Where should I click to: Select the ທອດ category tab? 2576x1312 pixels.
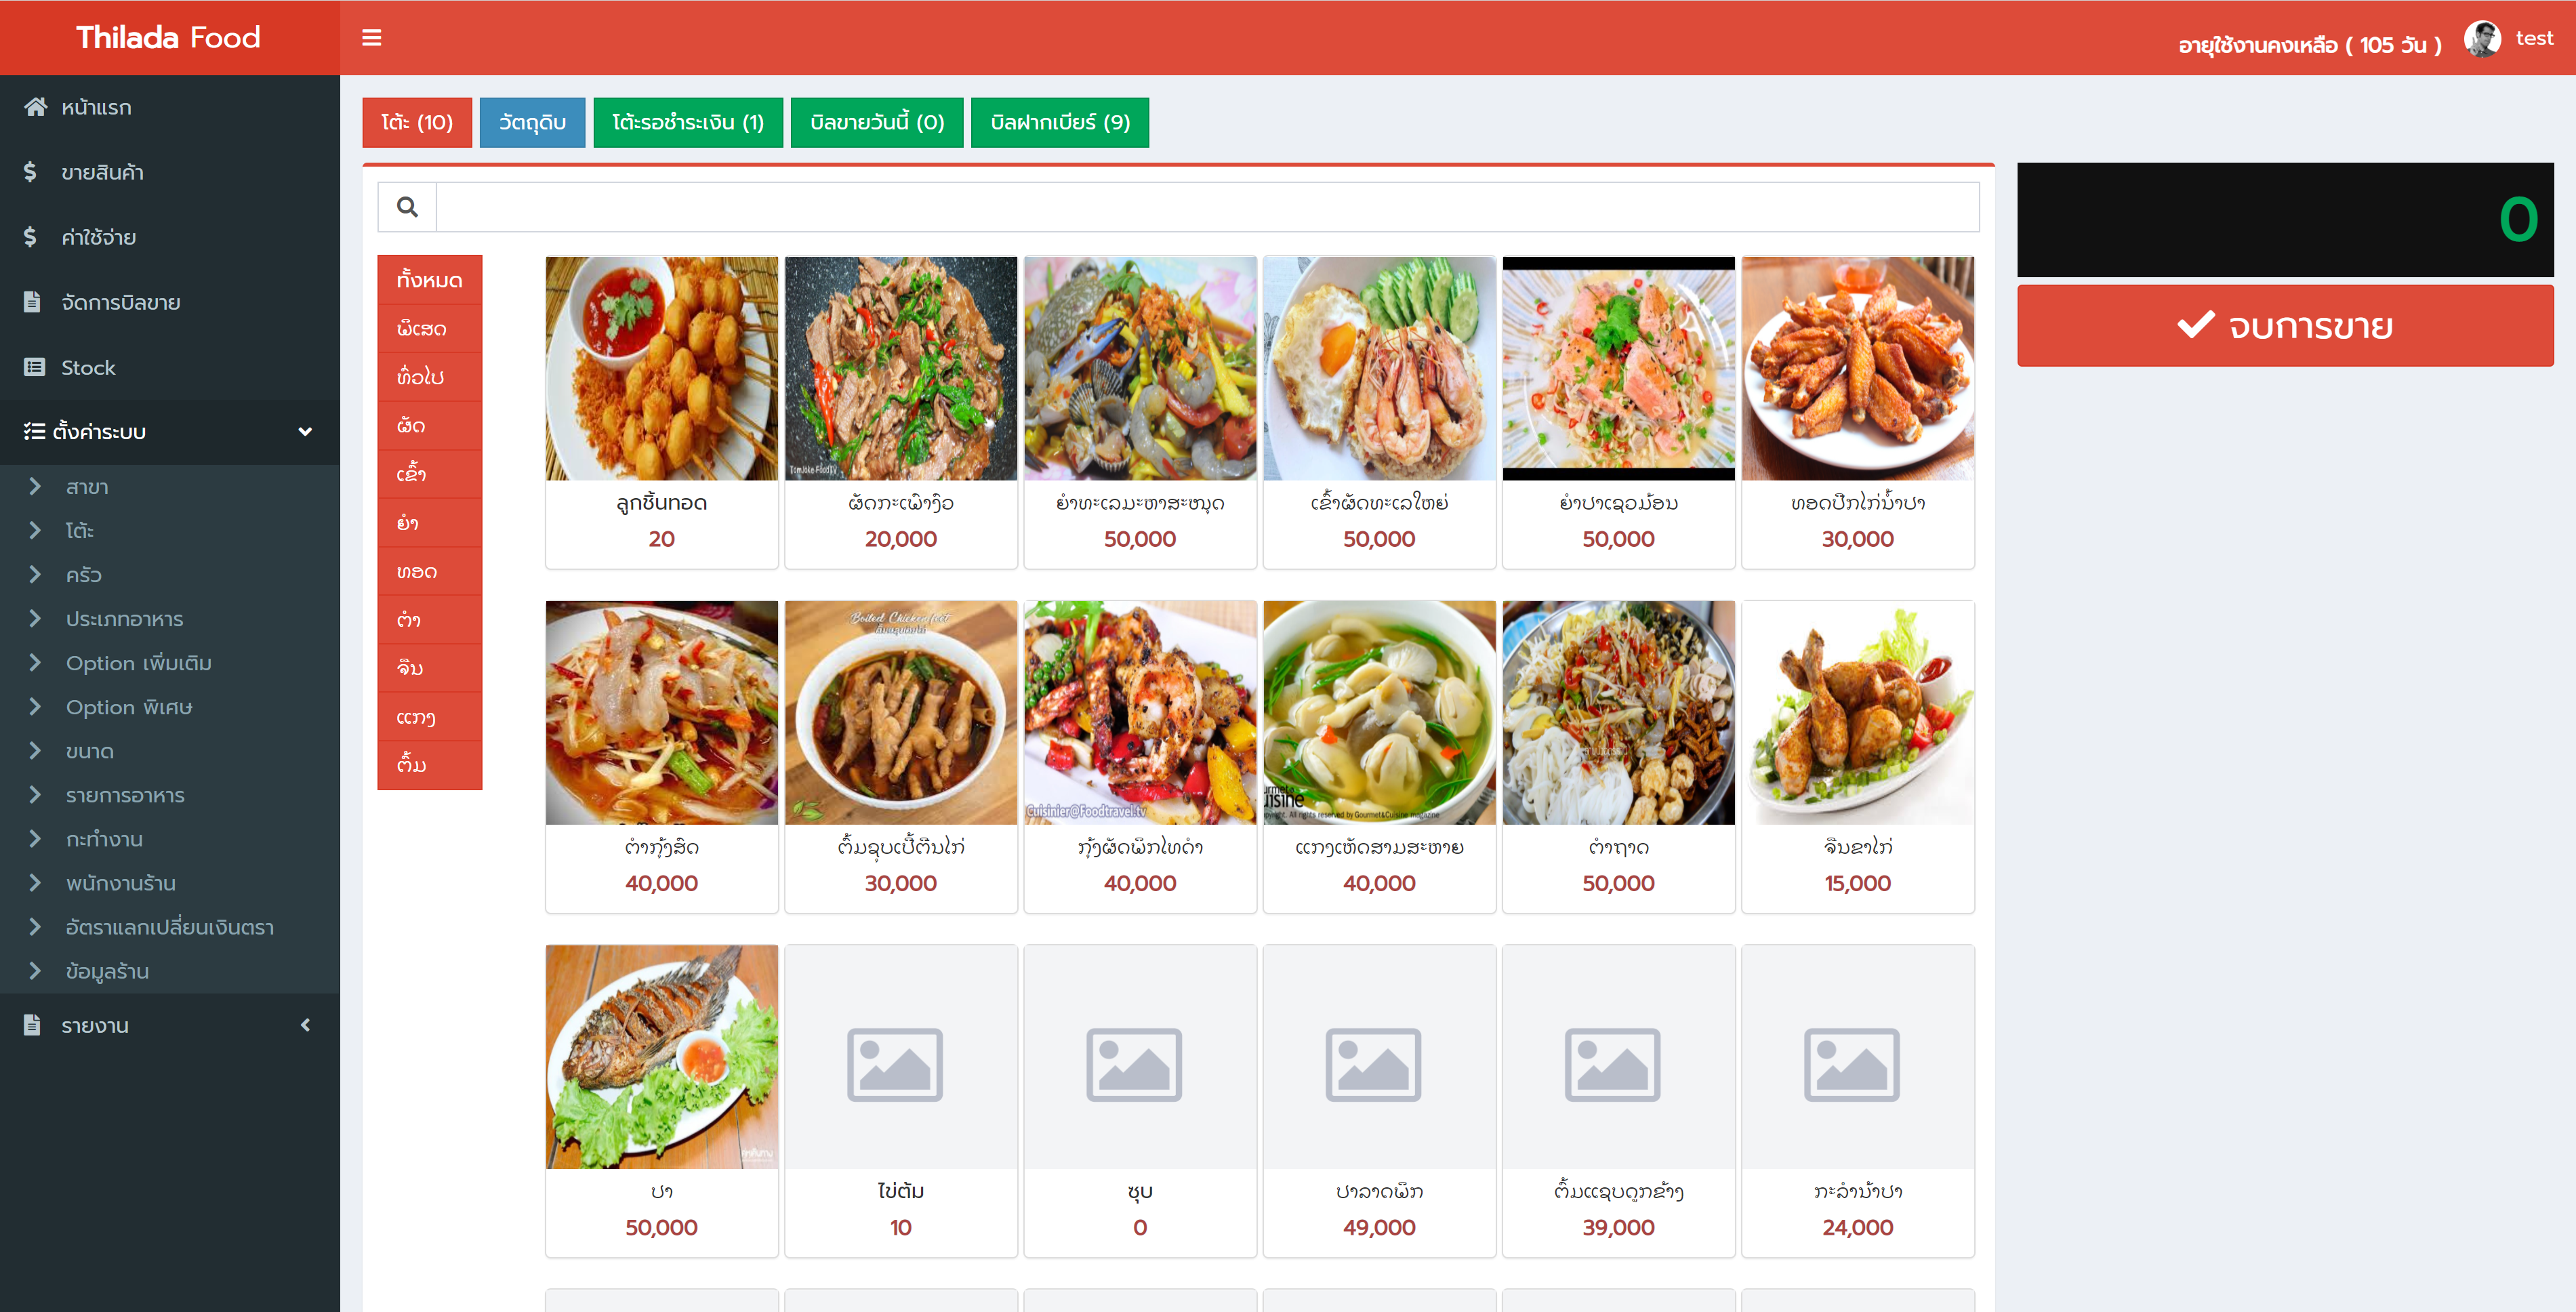click(430, 571)
